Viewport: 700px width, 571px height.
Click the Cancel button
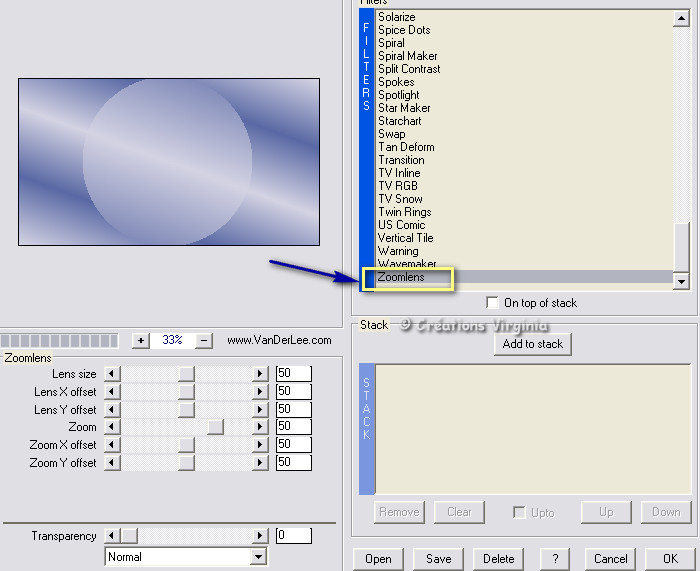point(610,559)
